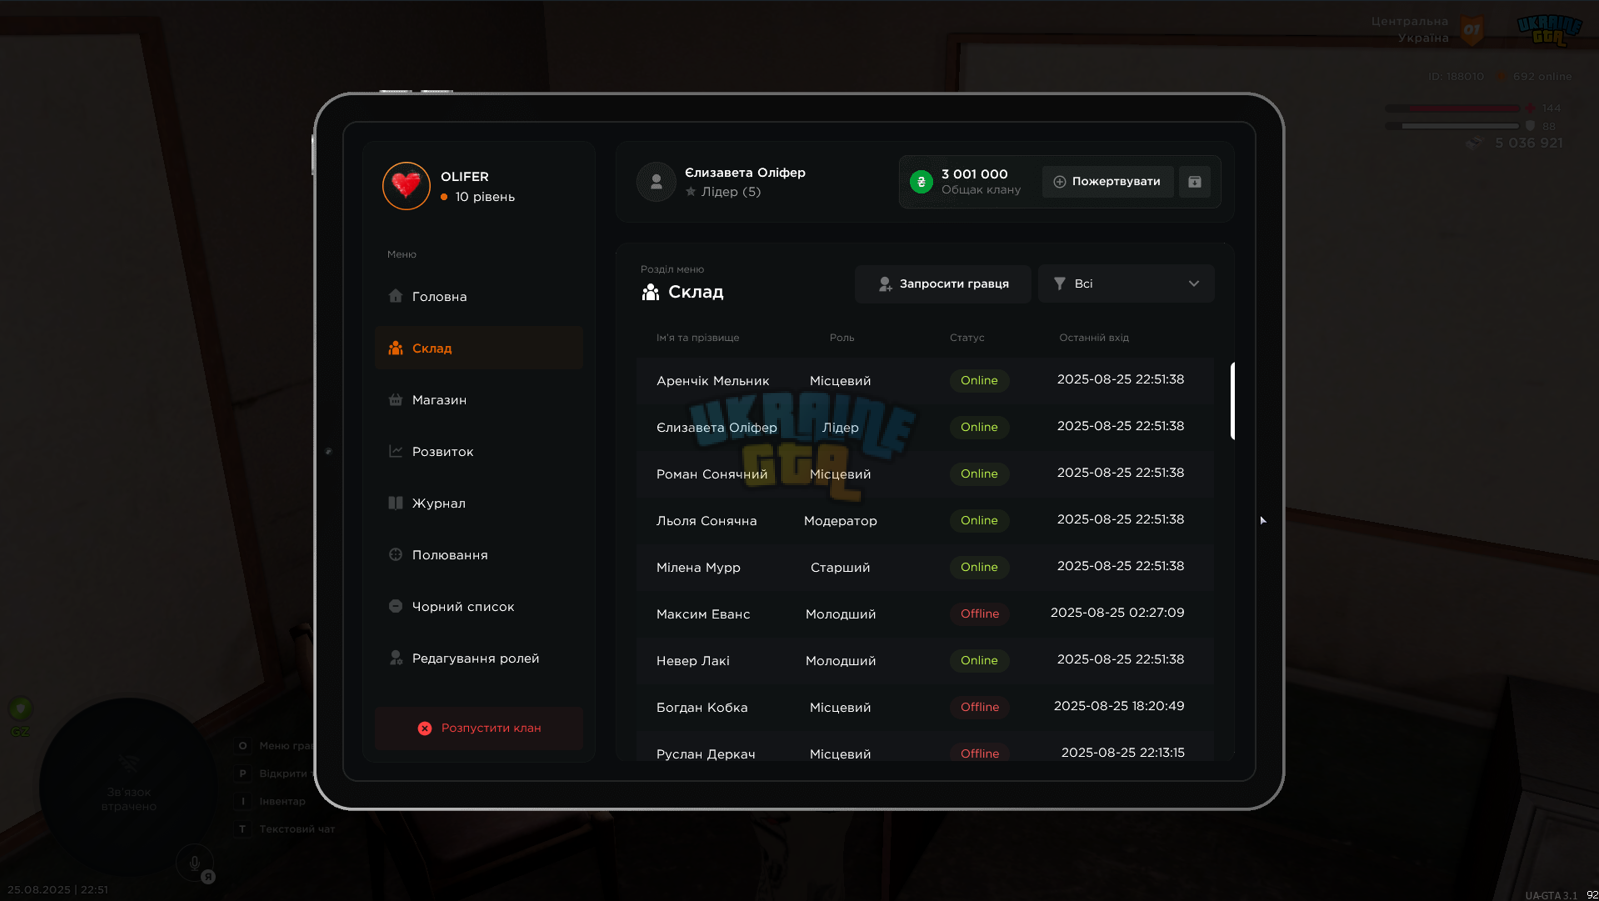Click the filter funnel icon

coord(1060,284)
